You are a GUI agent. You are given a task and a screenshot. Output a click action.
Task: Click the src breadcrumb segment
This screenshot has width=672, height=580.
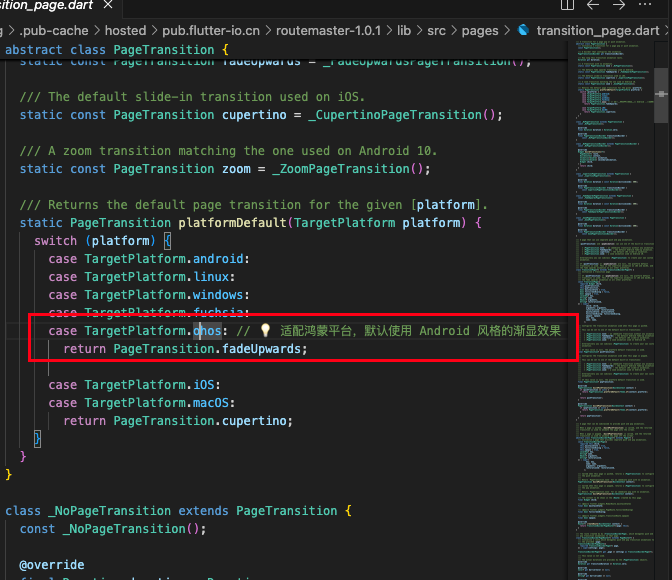(436, 31)
